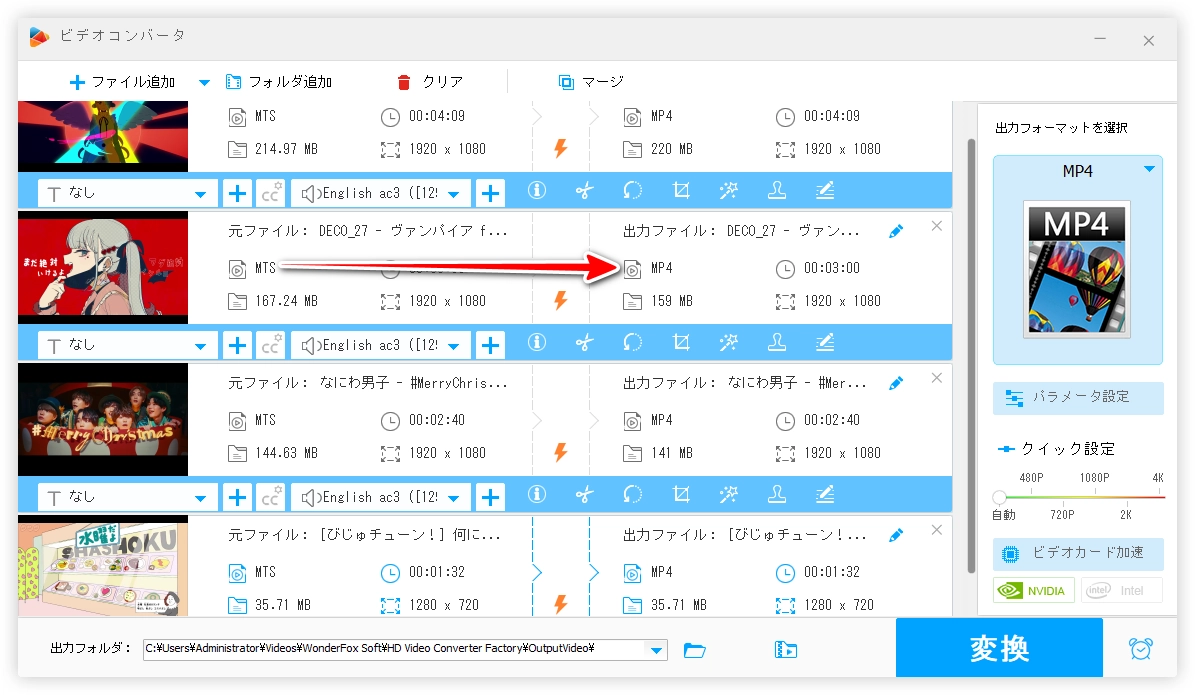Rename the なにわ男子 output file with pencil icon
Screen dimensions: 1195x695
pos(896,383)
